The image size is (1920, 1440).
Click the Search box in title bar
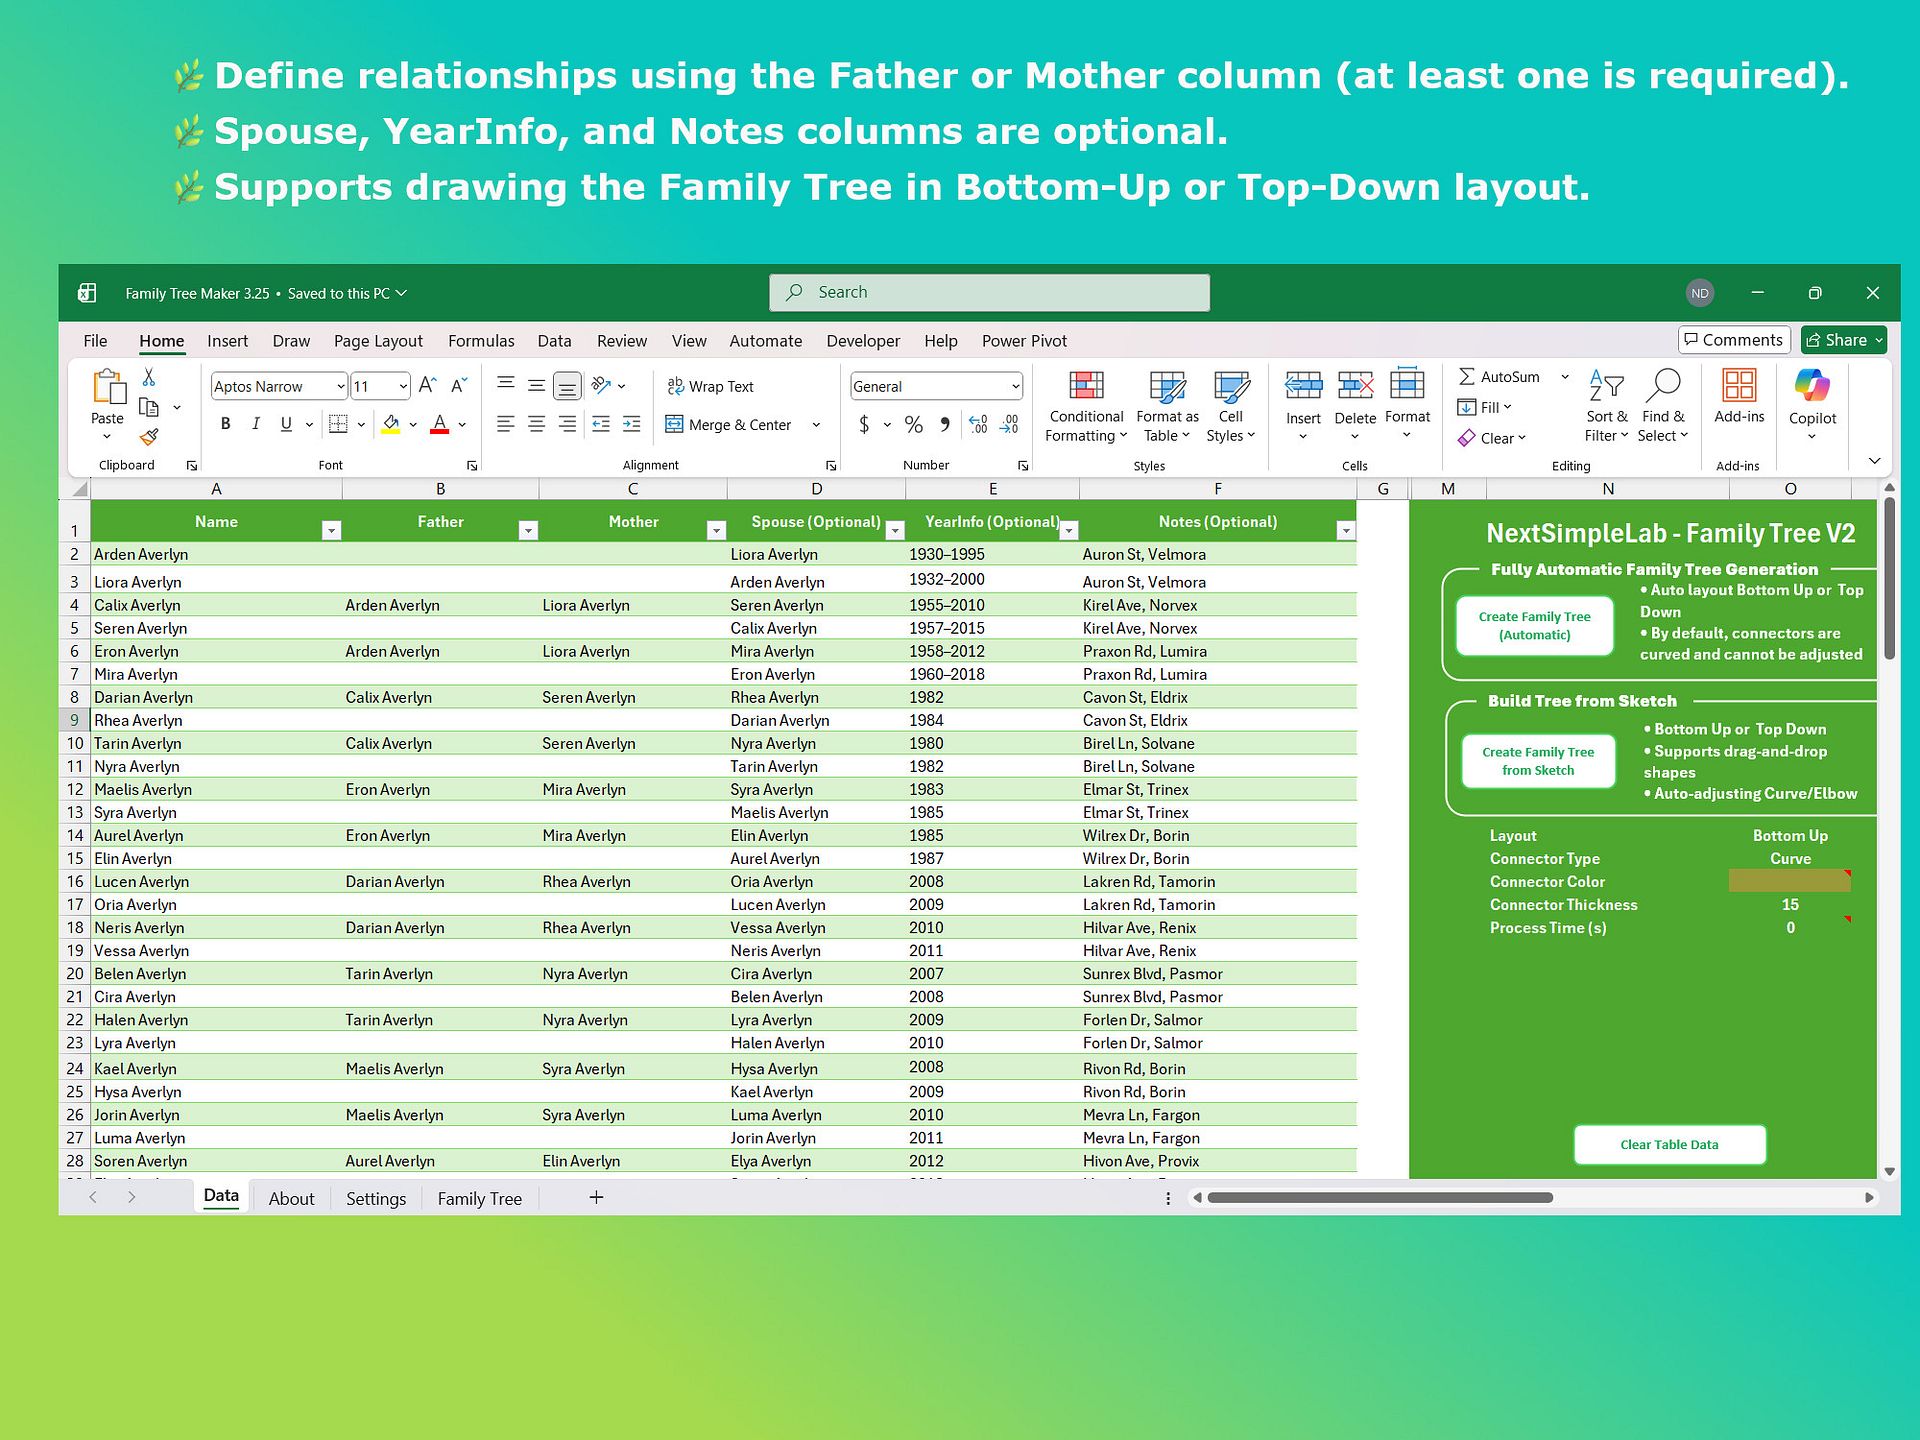[989, 292]
